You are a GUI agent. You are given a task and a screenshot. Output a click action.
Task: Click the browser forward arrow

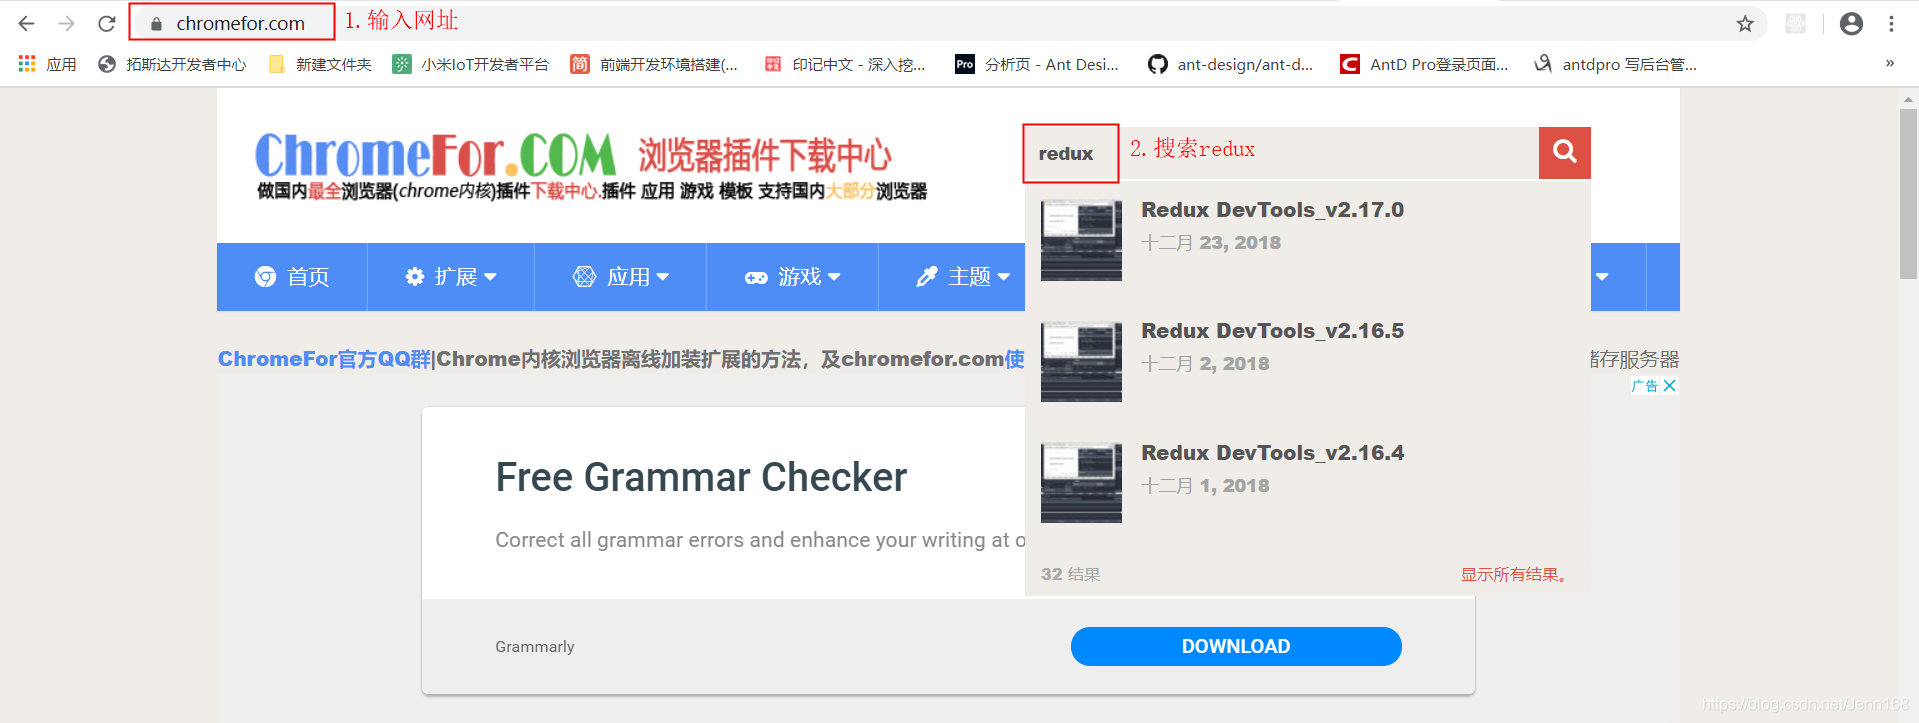(x=67, y=23)
